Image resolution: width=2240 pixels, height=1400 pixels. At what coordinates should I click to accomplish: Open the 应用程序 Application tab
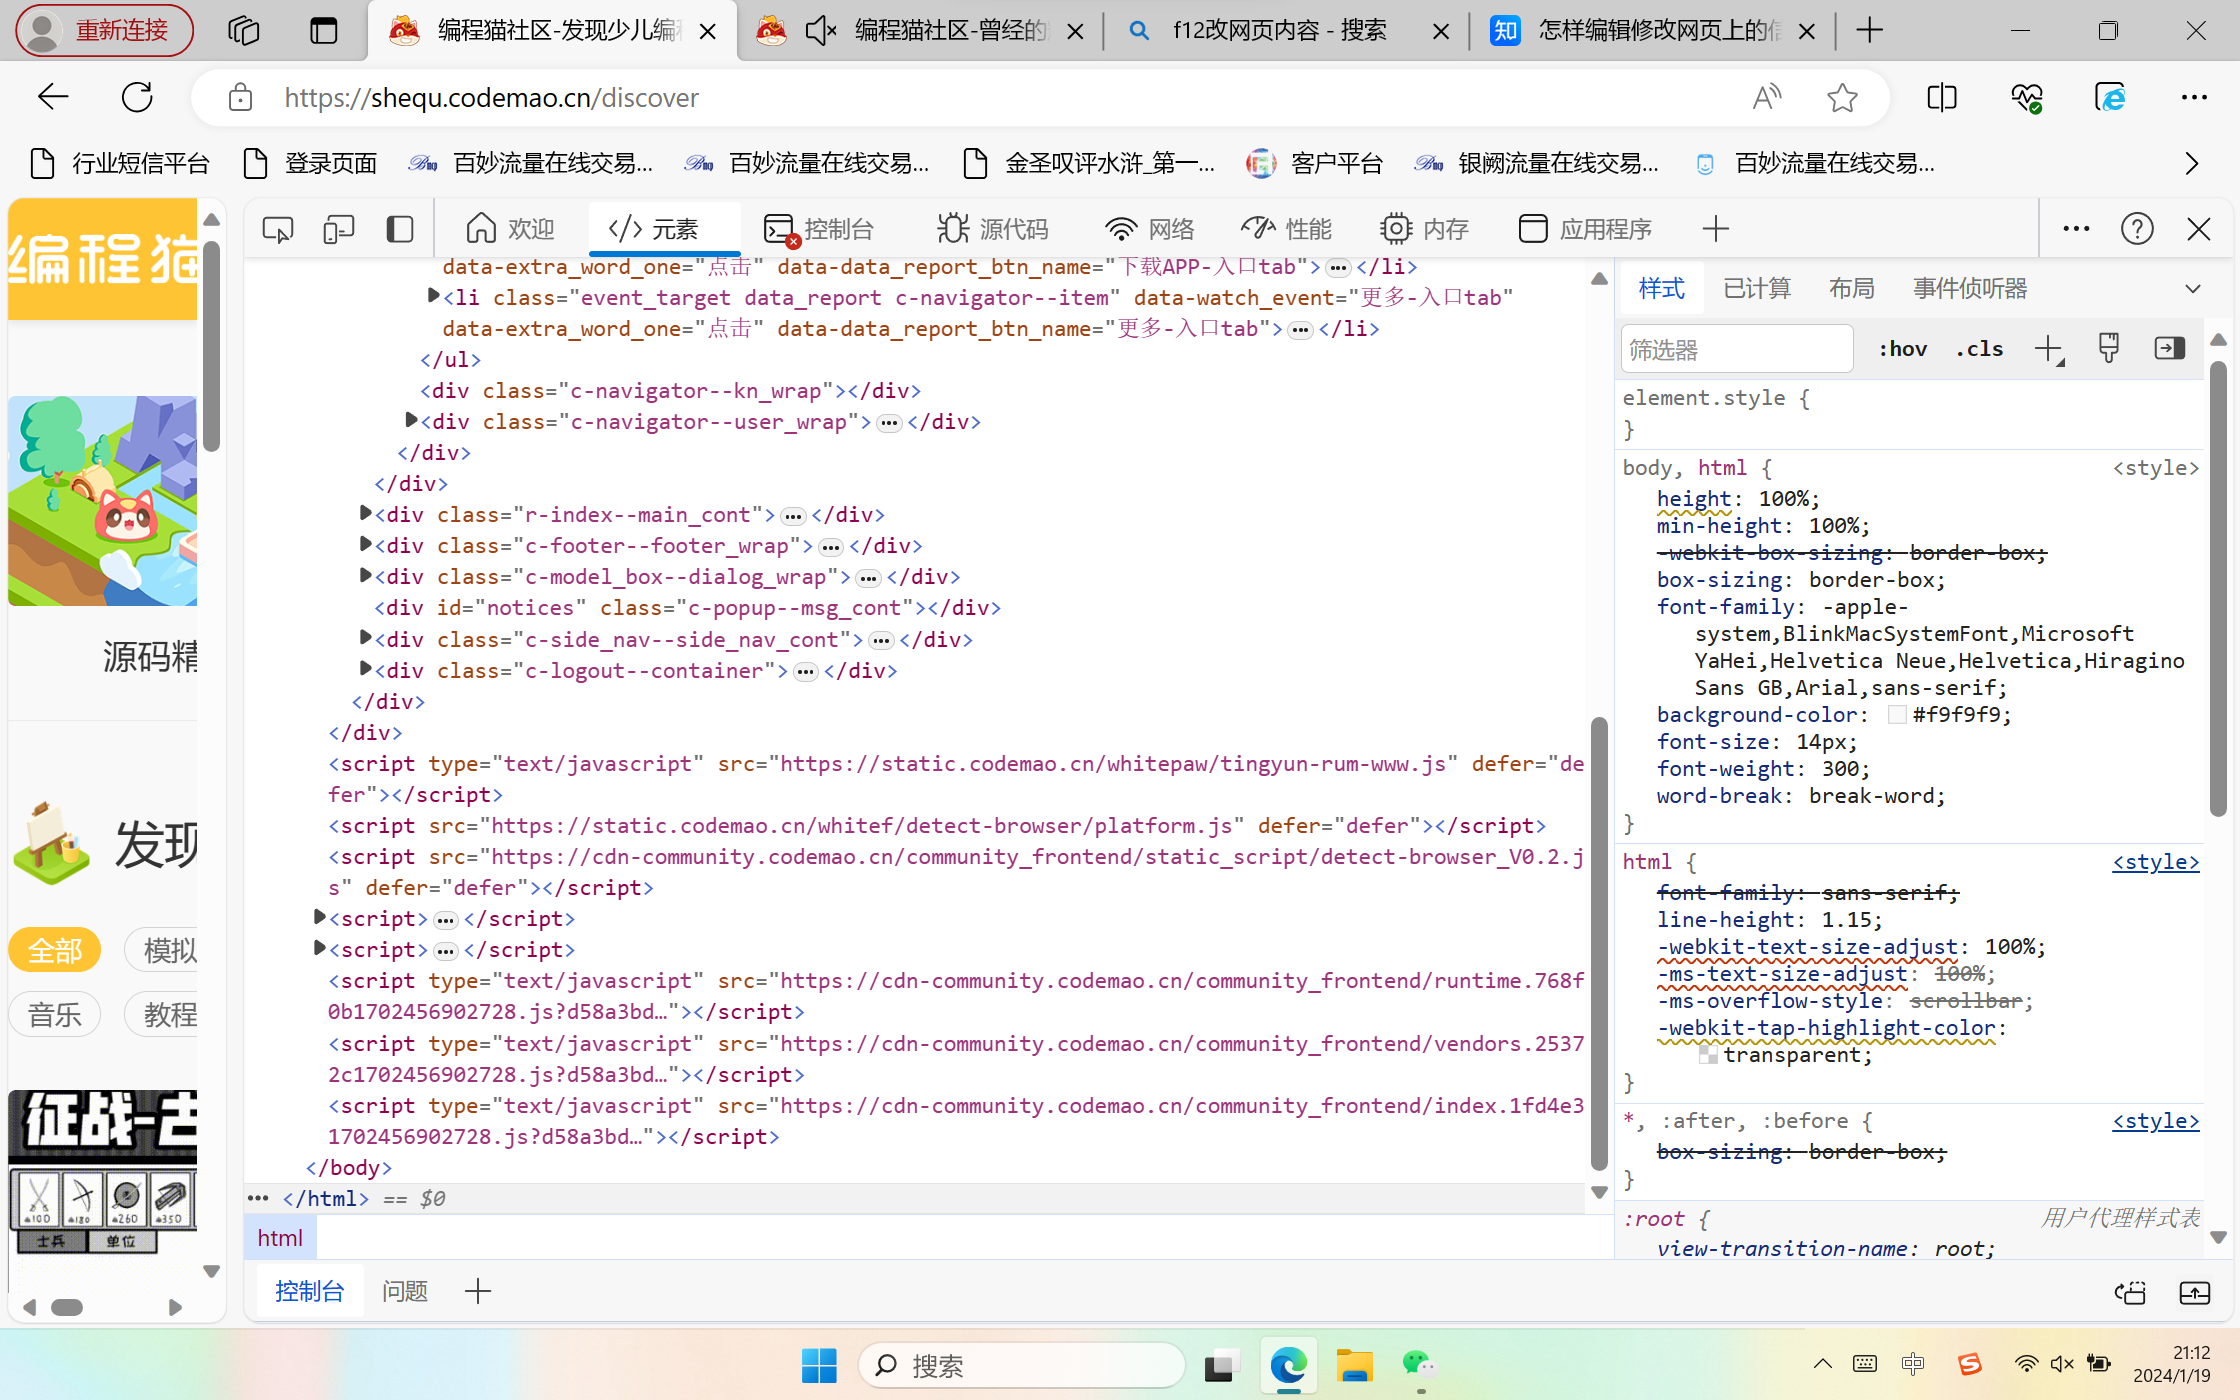click(x=1585, y=229)
